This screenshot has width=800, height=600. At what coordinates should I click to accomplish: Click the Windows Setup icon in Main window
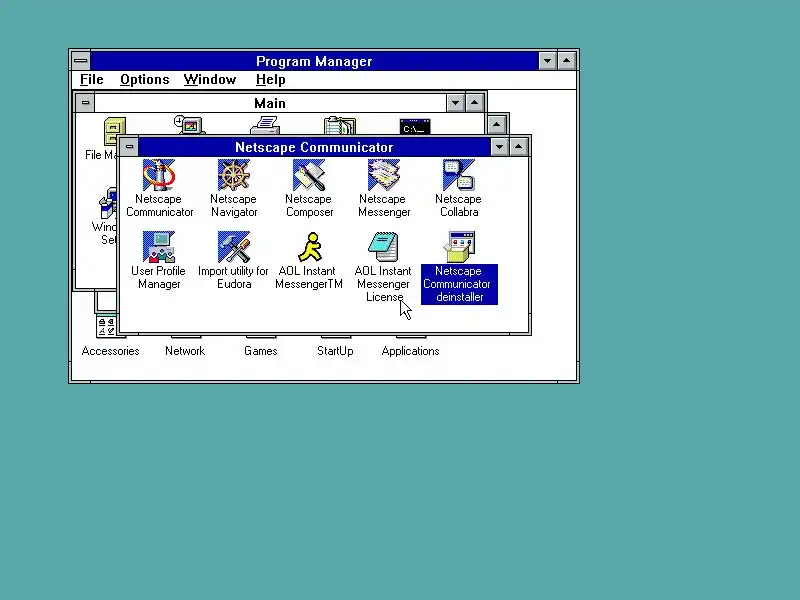click(x=108, y=204)
